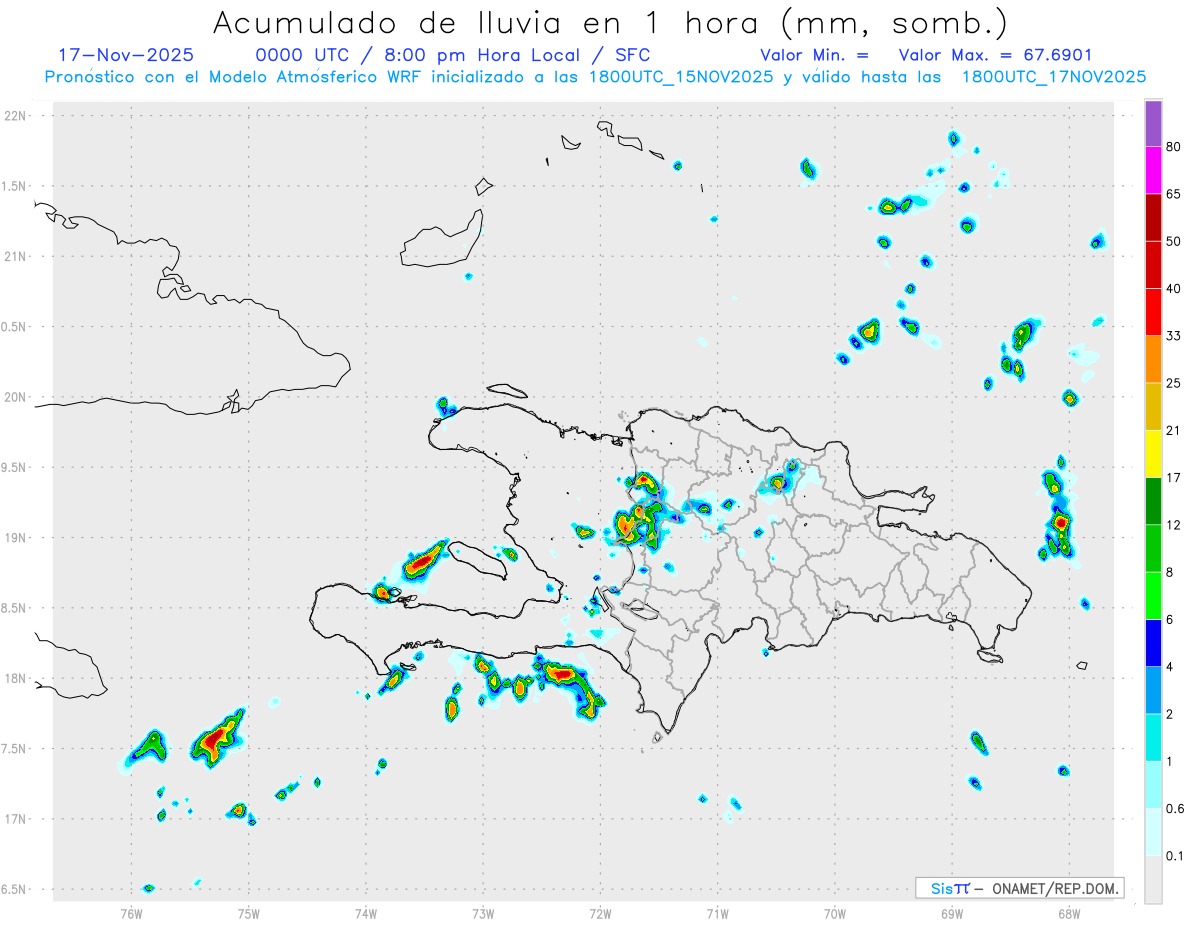Click the '21N' latitude axis label
This screenshot has width=1200, height=927.
(15, 257)
